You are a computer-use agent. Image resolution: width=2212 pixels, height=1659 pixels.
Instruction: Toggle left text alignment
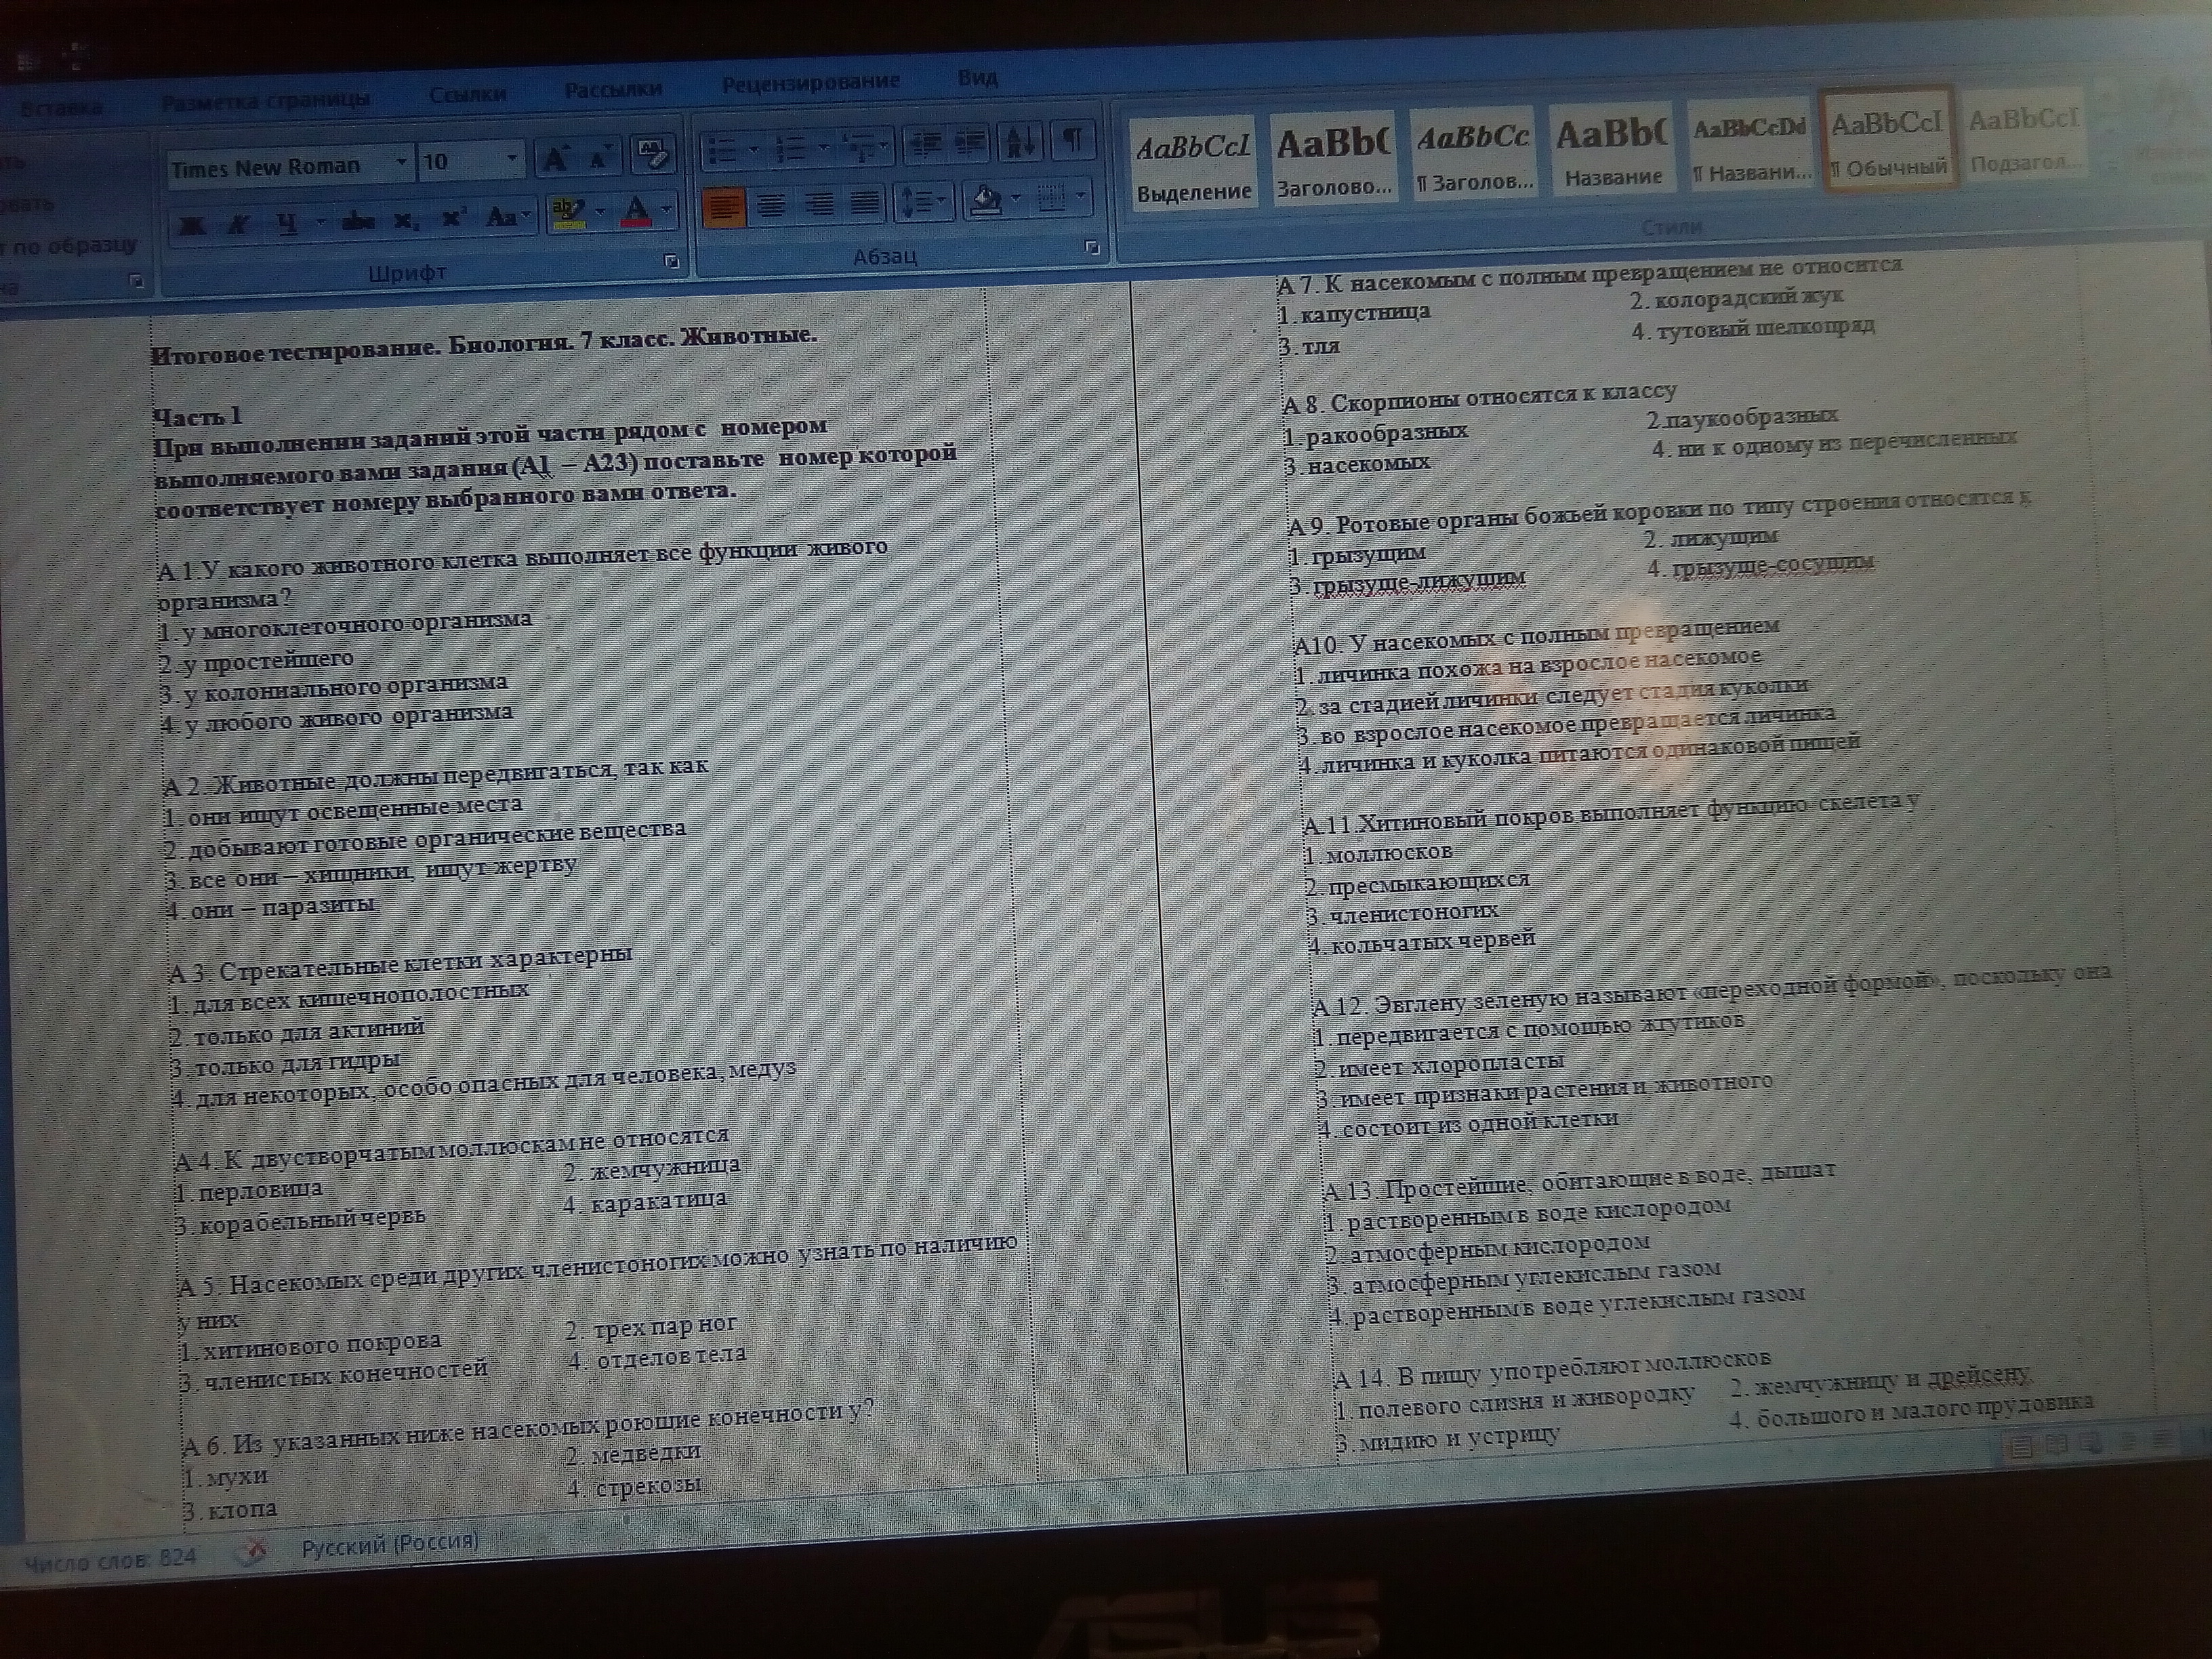coord(724,209)
